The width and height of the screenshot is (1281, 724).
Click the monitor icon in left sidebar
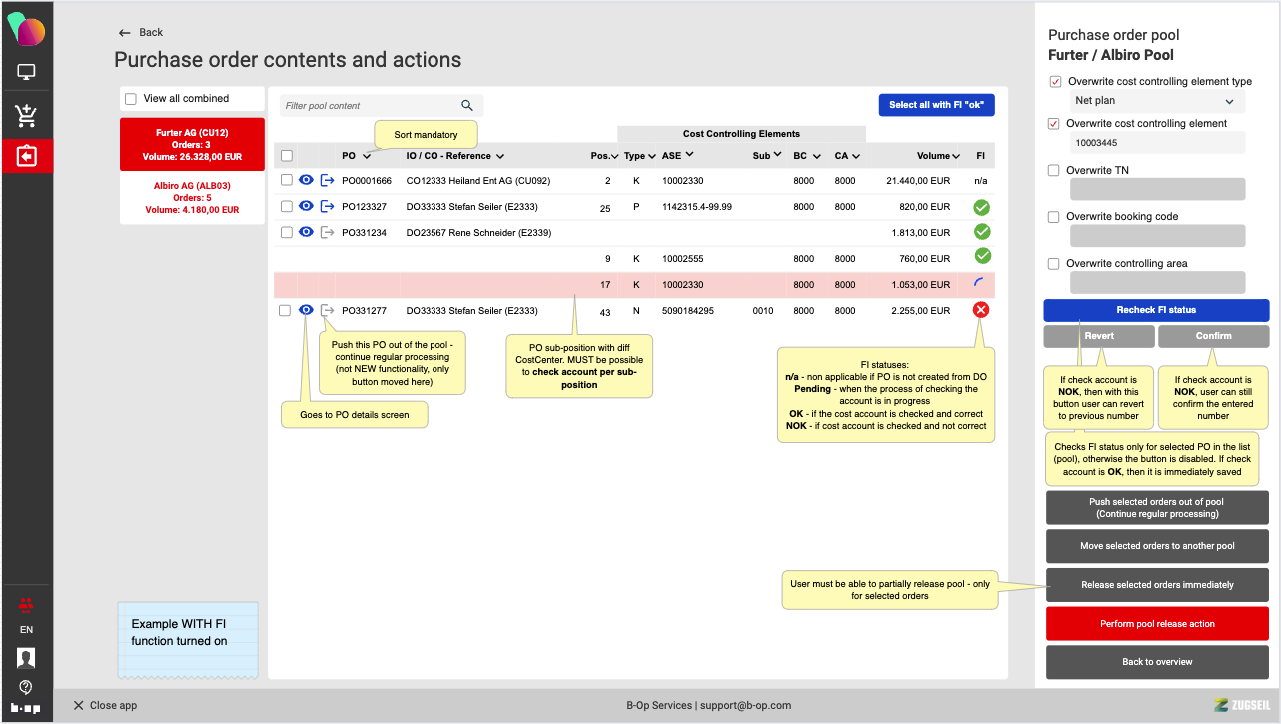pos(26,73)
